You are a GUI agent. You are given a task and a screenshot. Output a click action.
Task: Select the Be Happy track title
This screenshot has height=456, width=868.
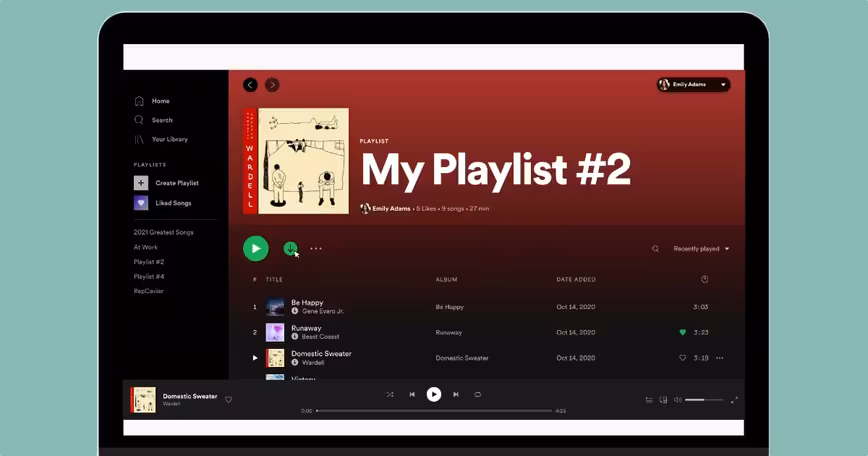[x=307, y=303]
